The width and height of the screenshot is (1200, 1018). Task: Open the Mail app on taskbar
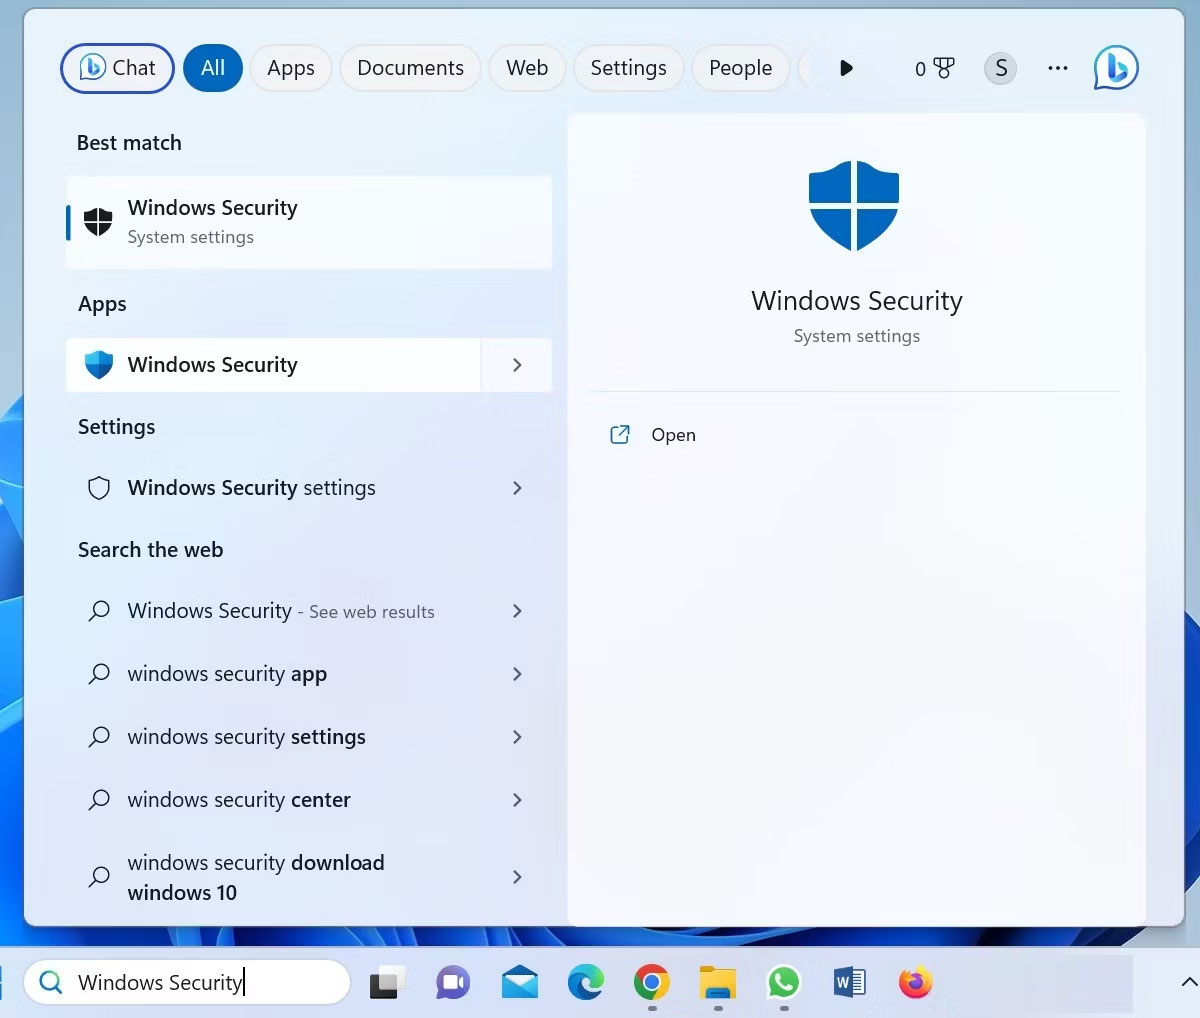tap(520, 983)
